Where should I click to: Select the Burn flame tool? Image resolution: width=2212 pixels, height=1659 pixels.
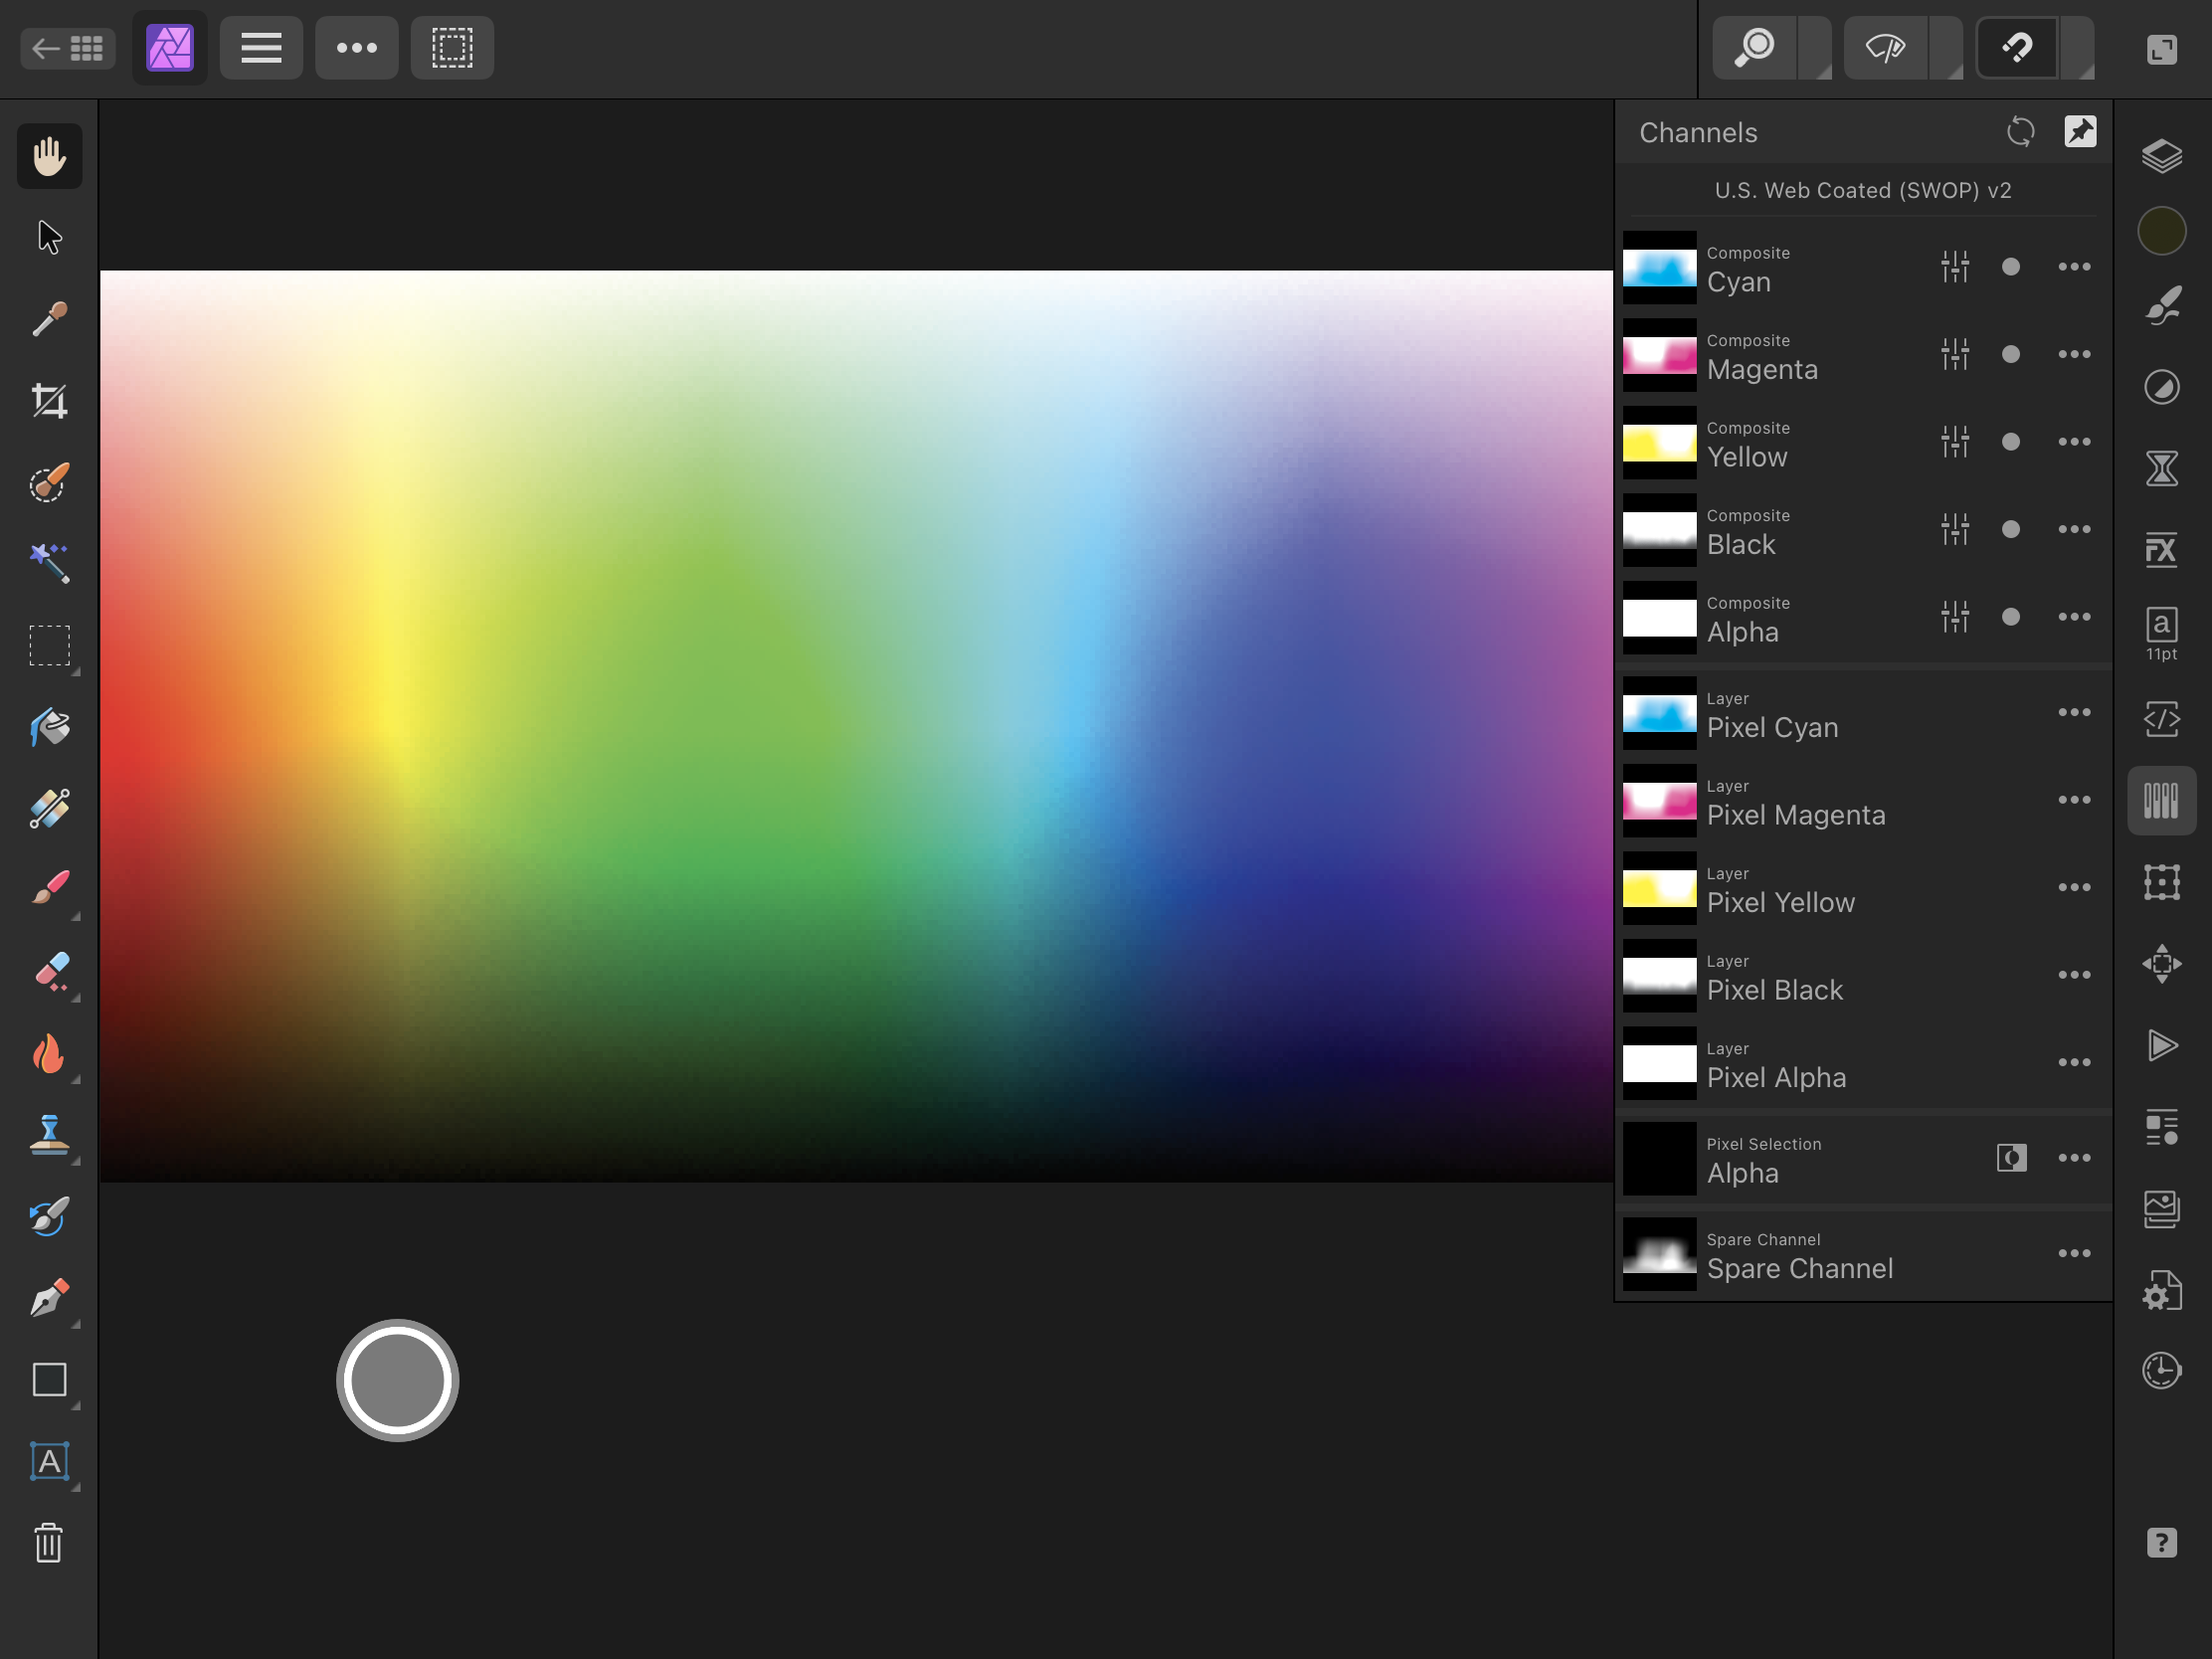point(49,1053)
